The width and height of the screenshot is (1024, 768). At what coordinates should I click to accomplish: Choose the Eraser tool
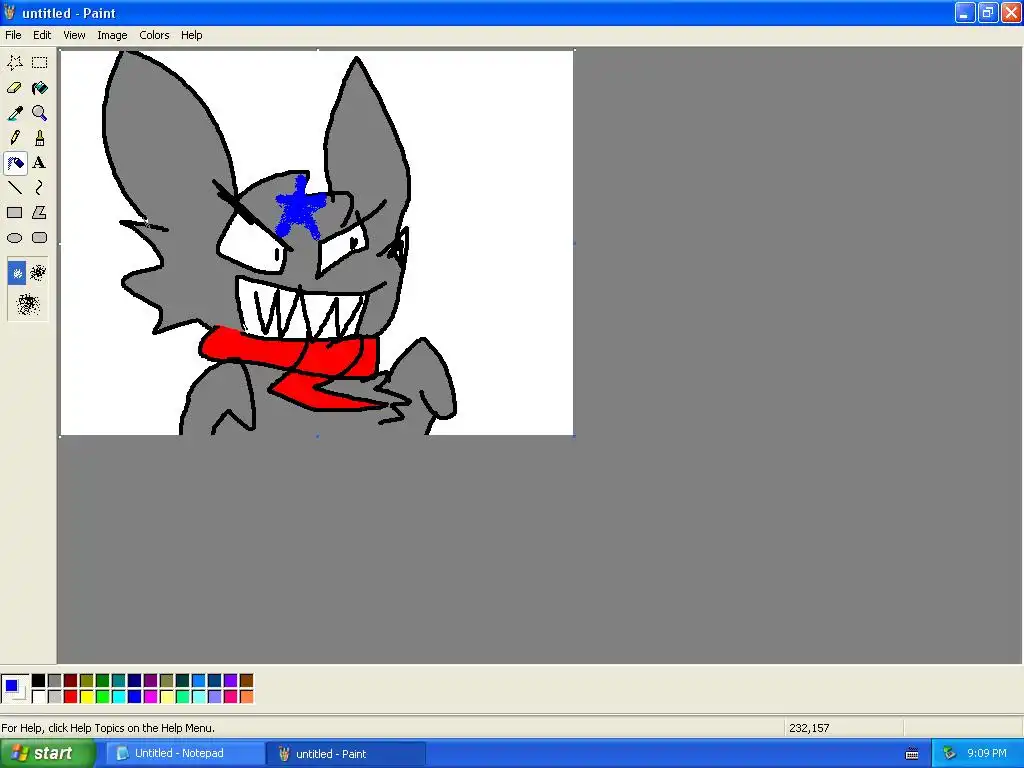pos(15,88)
